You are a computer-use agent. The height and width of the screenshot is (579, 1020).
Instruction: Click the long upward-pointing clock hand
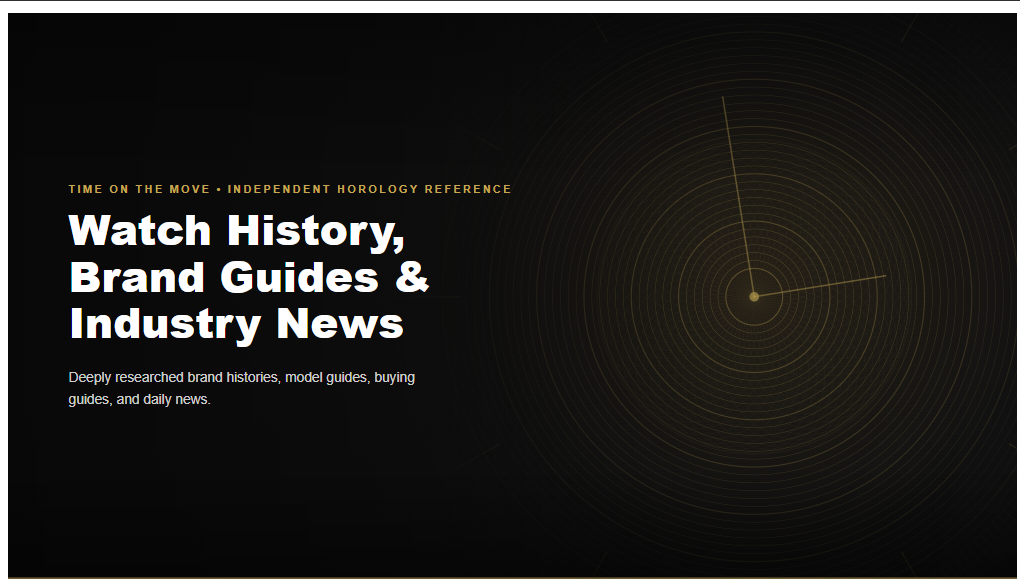[738, 196]
